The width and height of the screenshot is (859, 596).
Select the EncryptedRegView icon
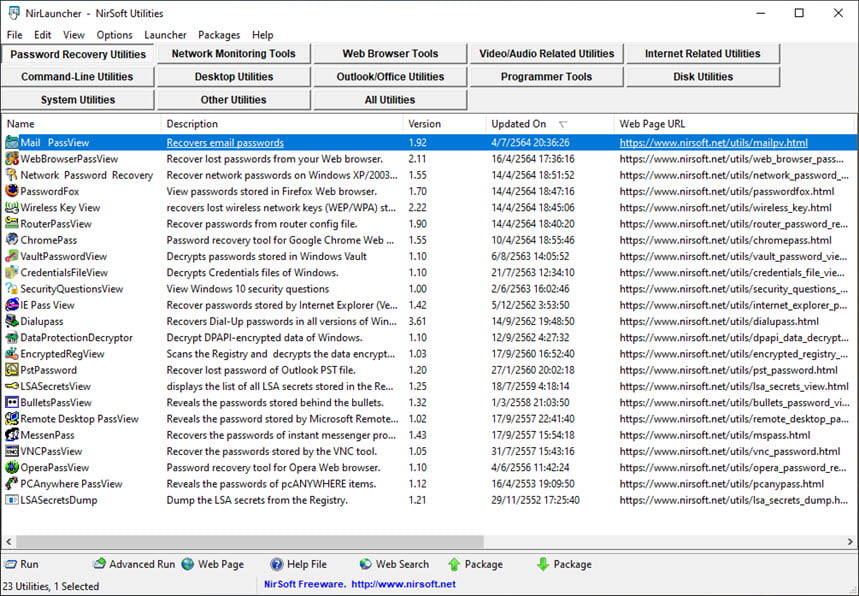(12, 354)
